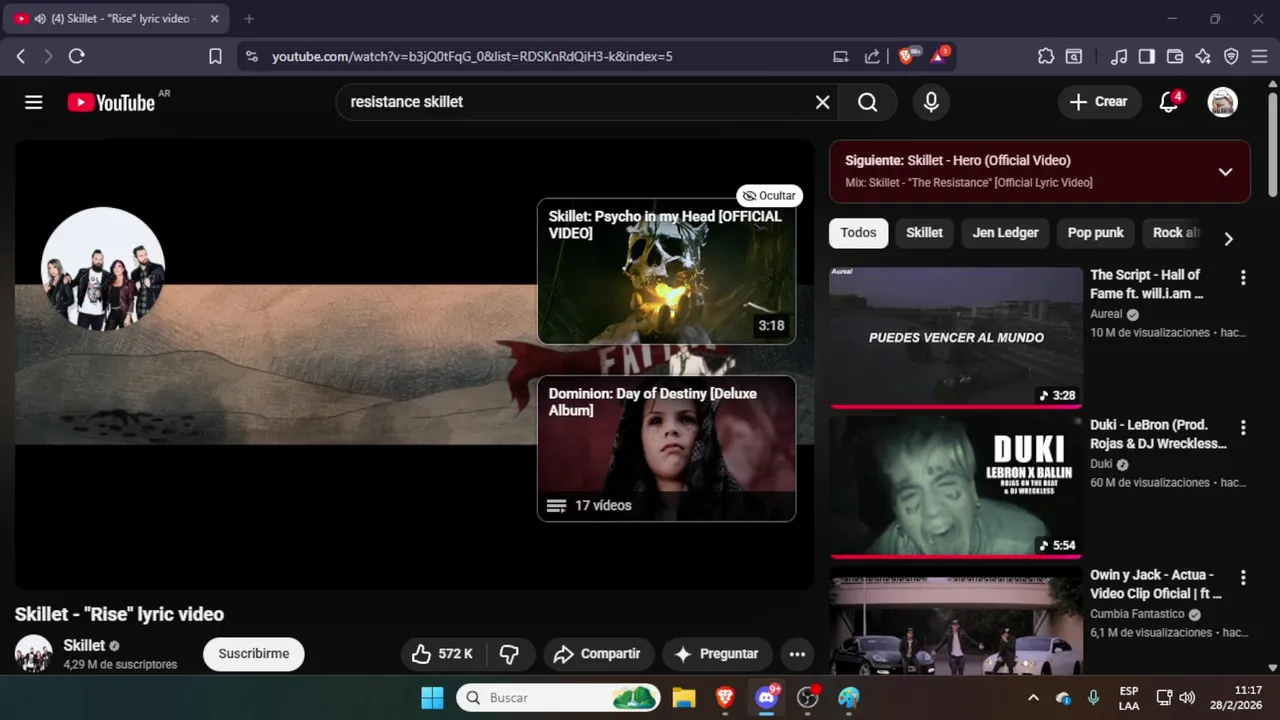Share this page from address bar
1280x720 pixels.
coord(872,57)
